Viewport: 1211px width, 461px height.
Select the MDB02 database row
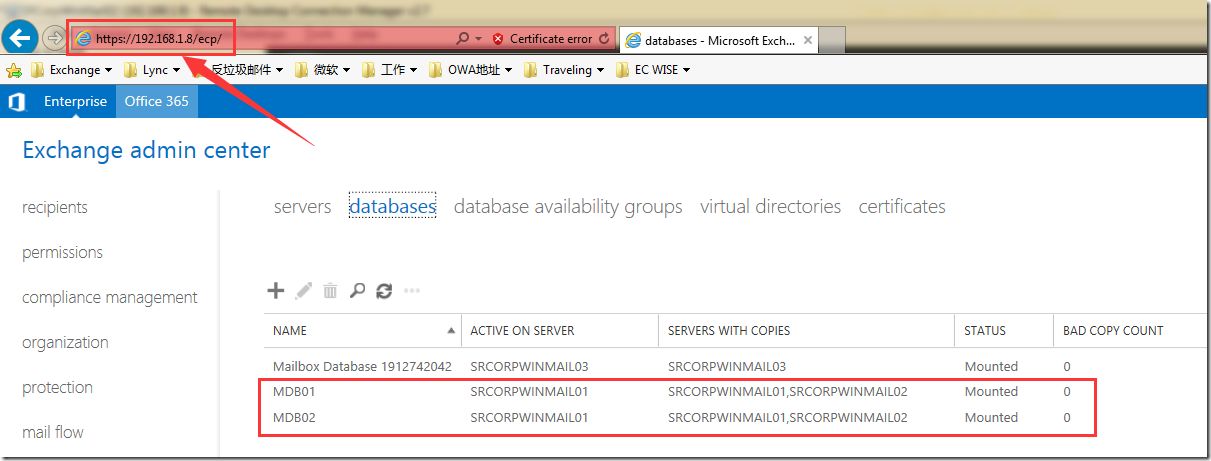click(x=735, y=418)
